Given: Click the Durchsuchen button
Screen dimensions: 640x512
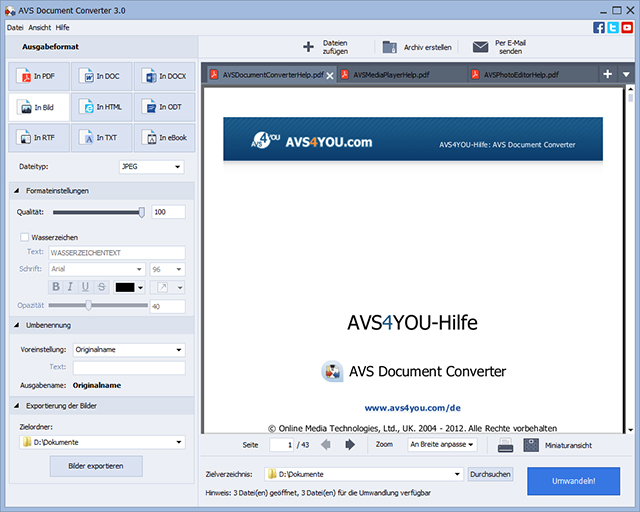Looking at the screenshot, I should point(490,474).
